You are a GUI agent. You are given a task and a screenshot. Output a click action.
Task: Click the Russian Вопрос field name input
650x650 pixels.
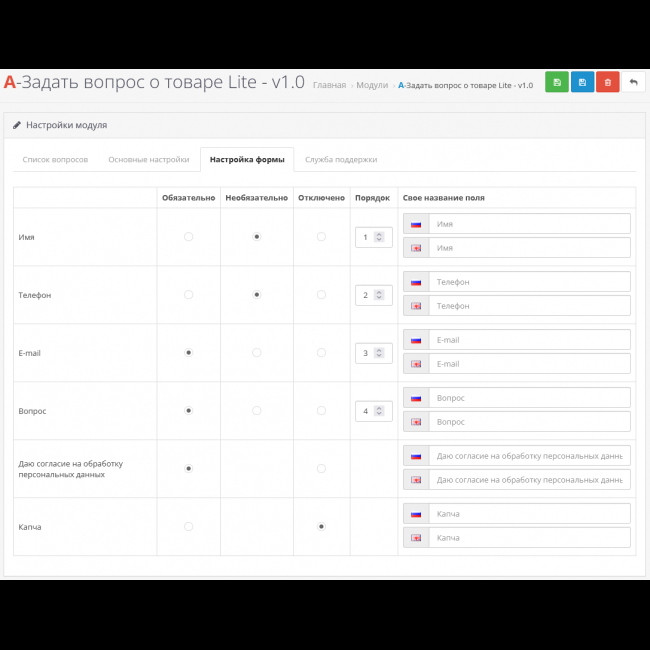(x=530, y=398)
